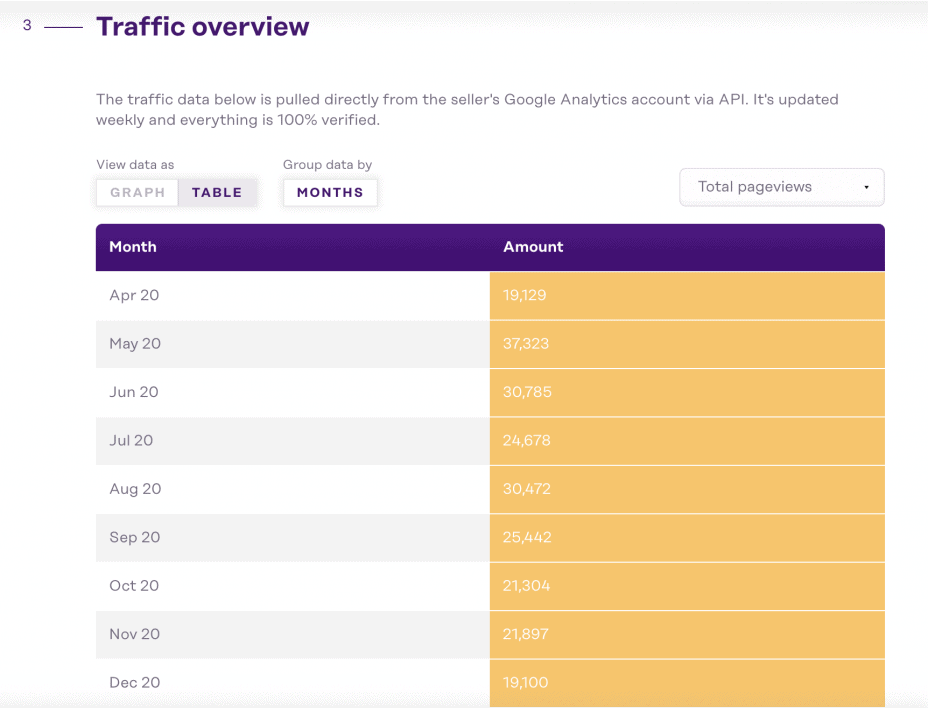Select the Traffic overview heading

[x=202, y=27]
